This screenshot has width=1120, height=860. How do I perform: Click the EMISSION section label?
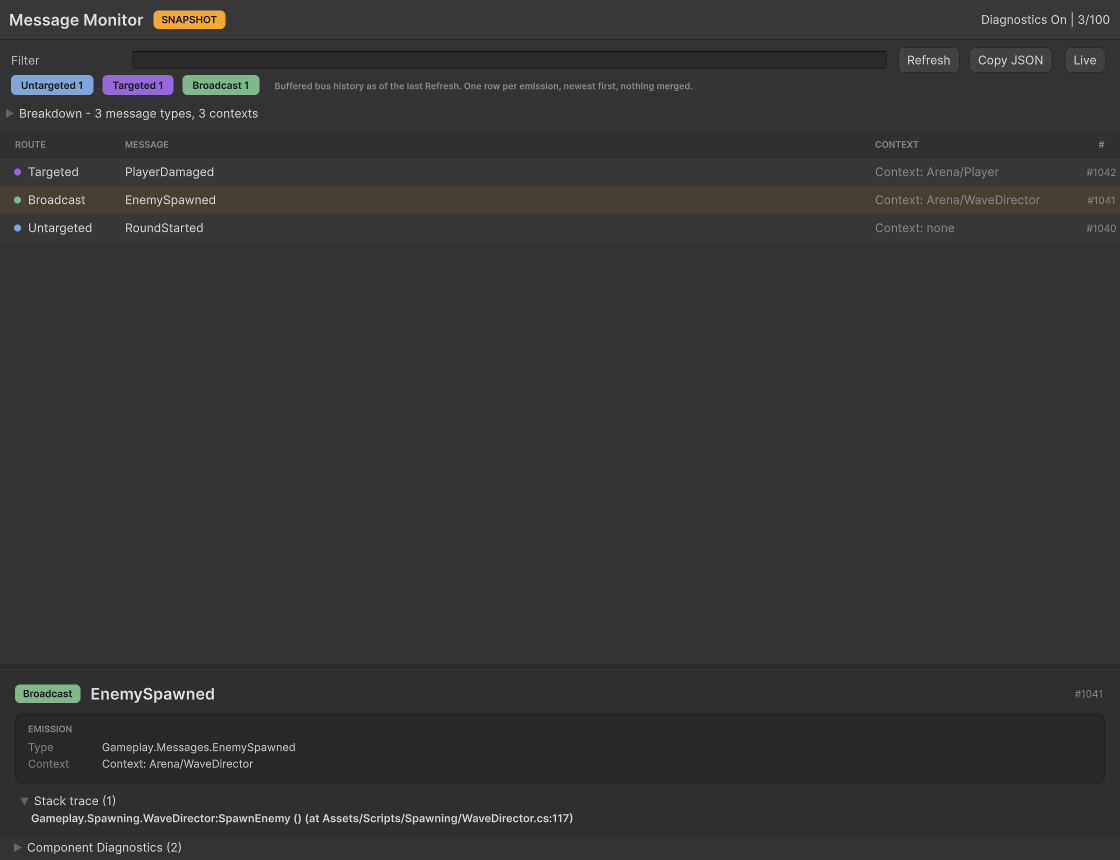pos(50,729)
